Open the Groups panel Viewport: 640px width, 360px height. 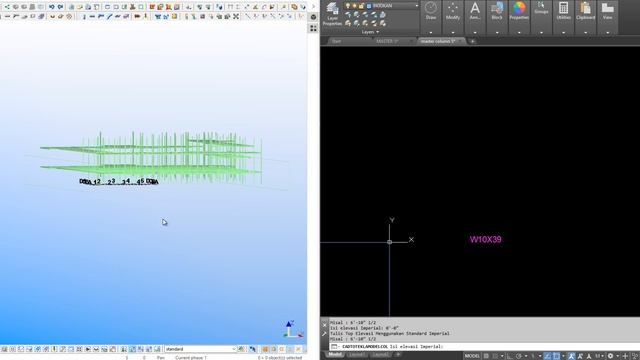(541, 8)
